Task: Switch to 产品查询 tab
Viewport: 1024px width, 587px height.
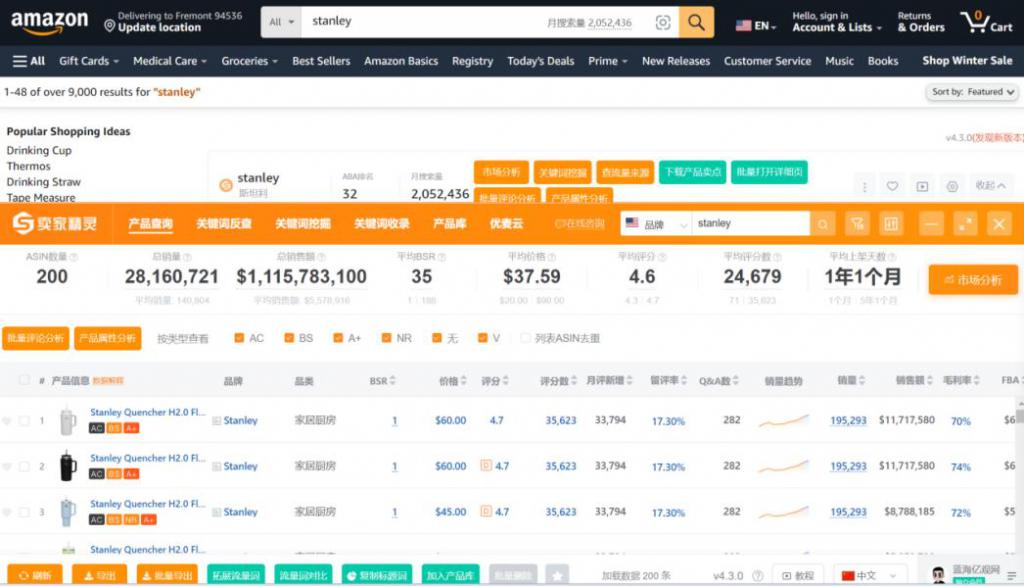Action: coord(150,224)
